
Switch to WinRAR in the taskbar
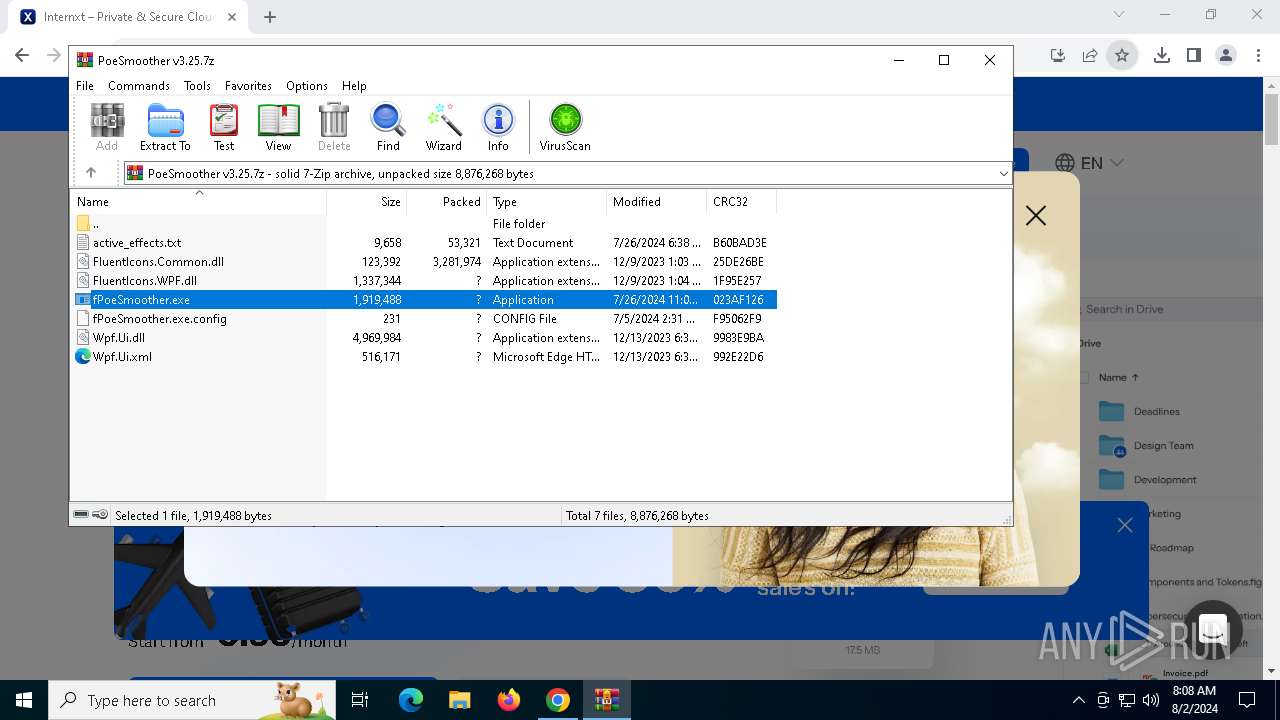(606, 700)
